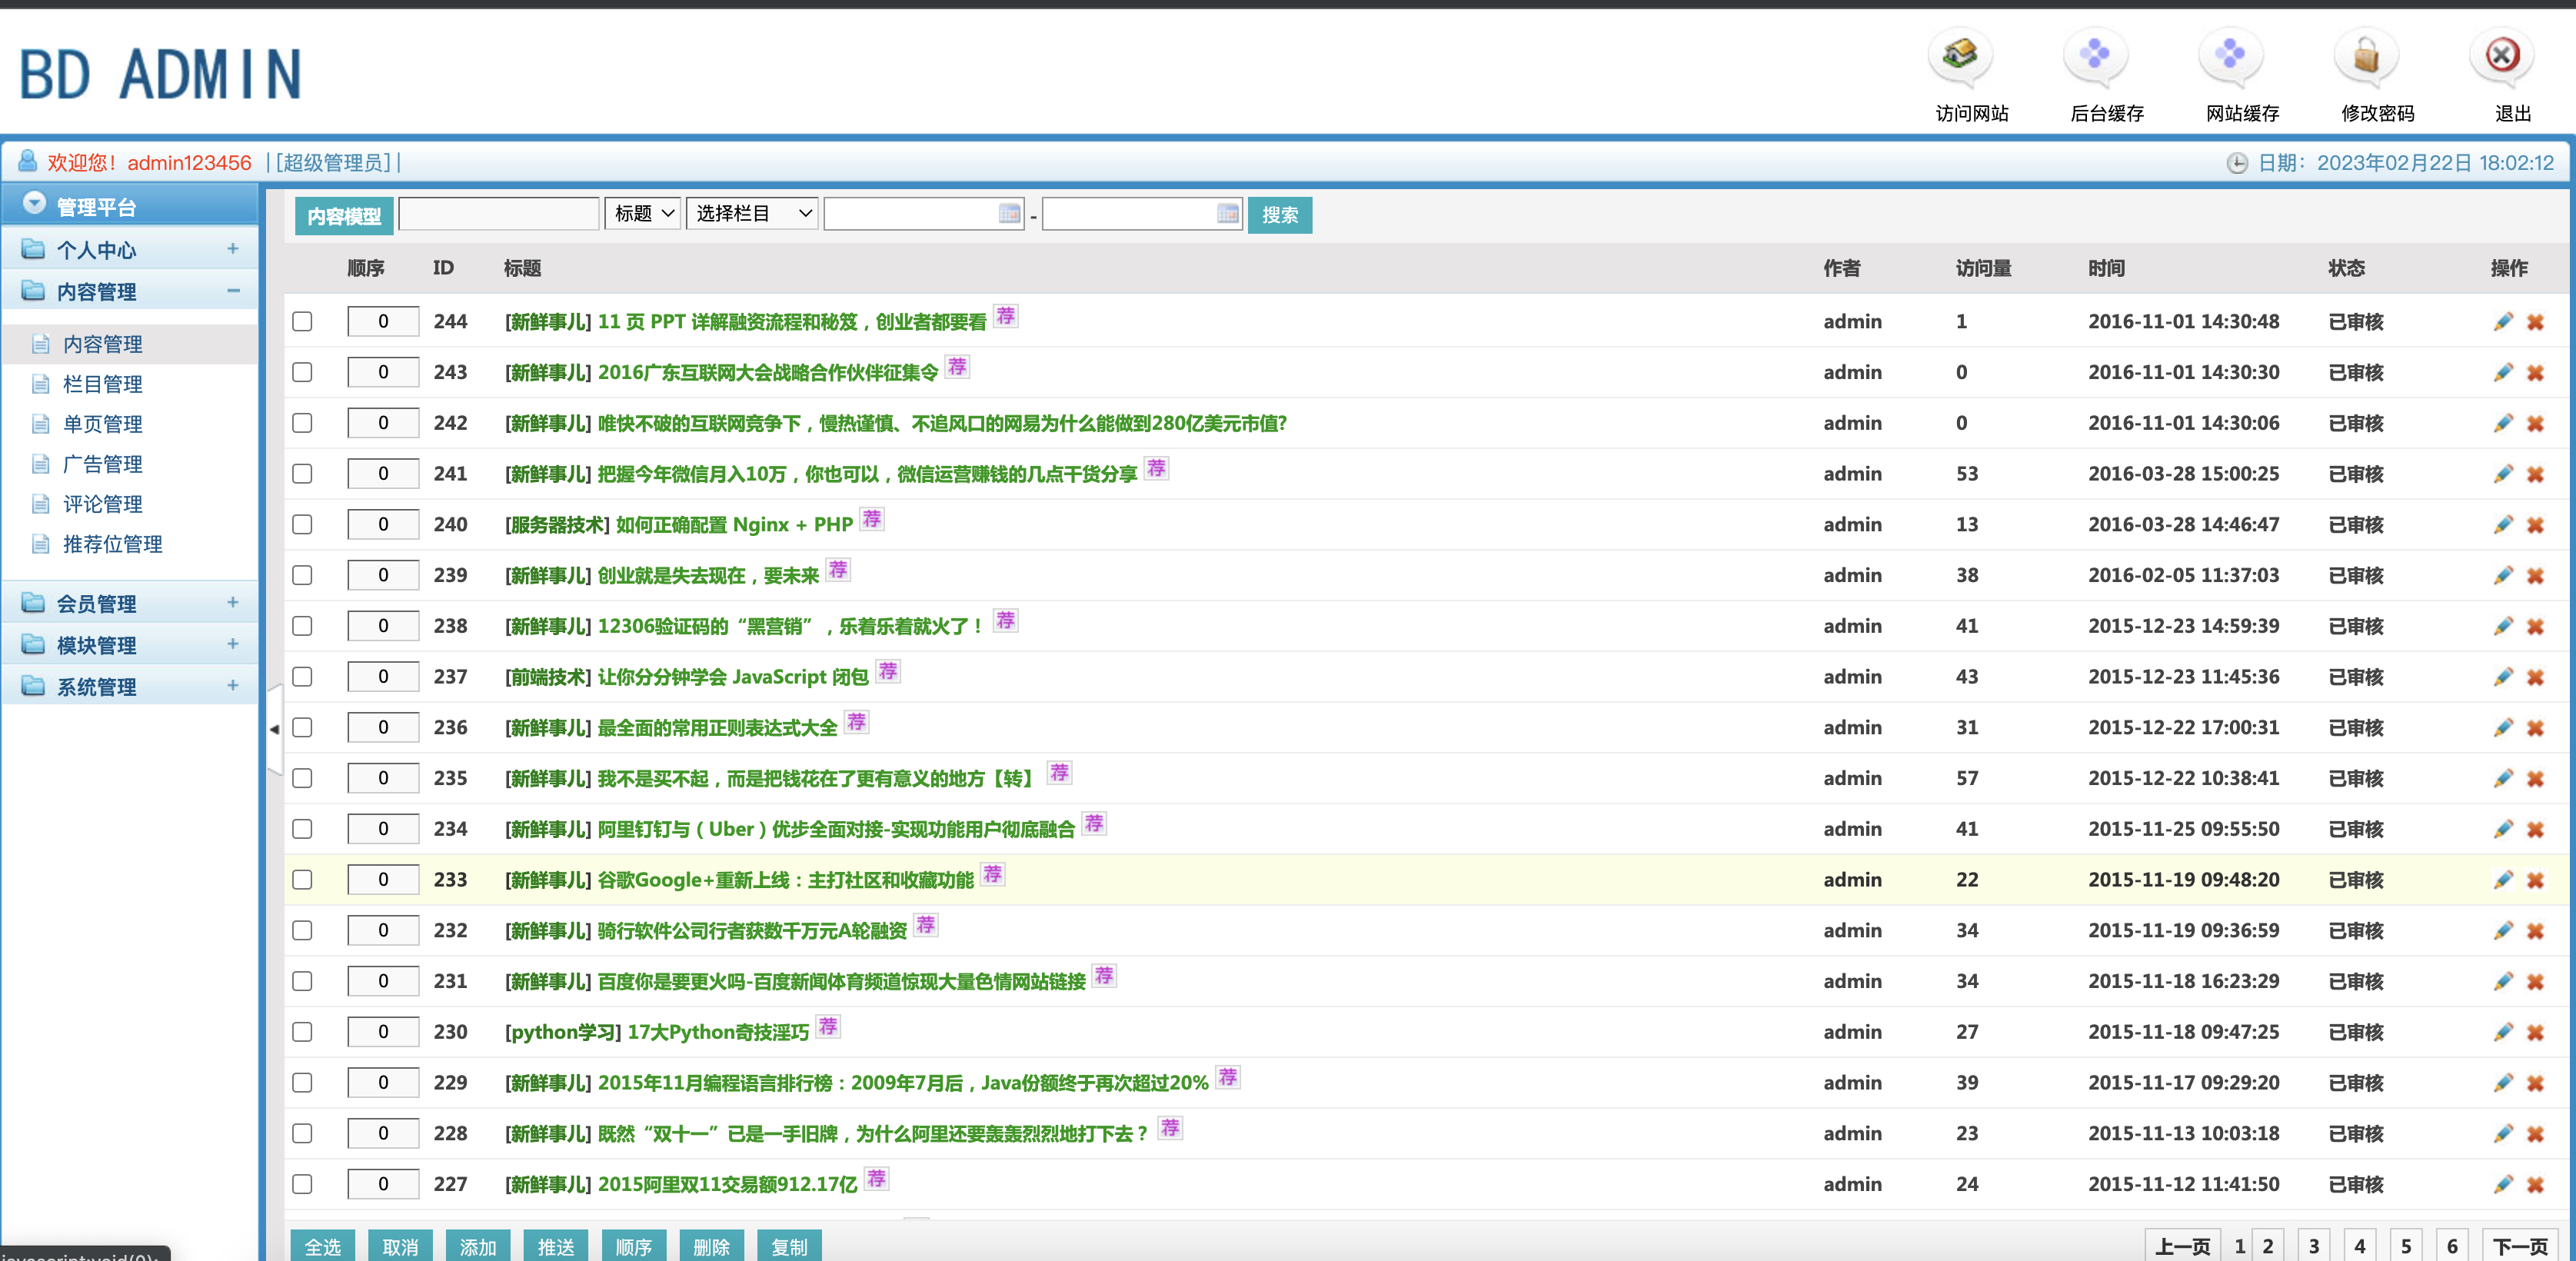Viewport: 2576px width, 1261px height.
Task: Go to 下一页 in pagination
Action: [x=2520, y=1246]
